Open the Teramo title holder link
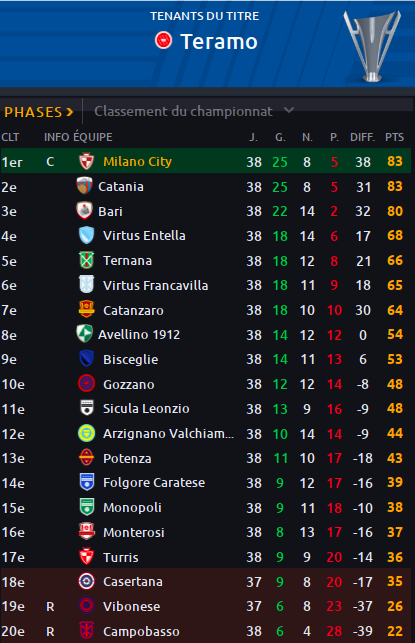This screenshot has width=415, height=643. [x=219, y=41]
